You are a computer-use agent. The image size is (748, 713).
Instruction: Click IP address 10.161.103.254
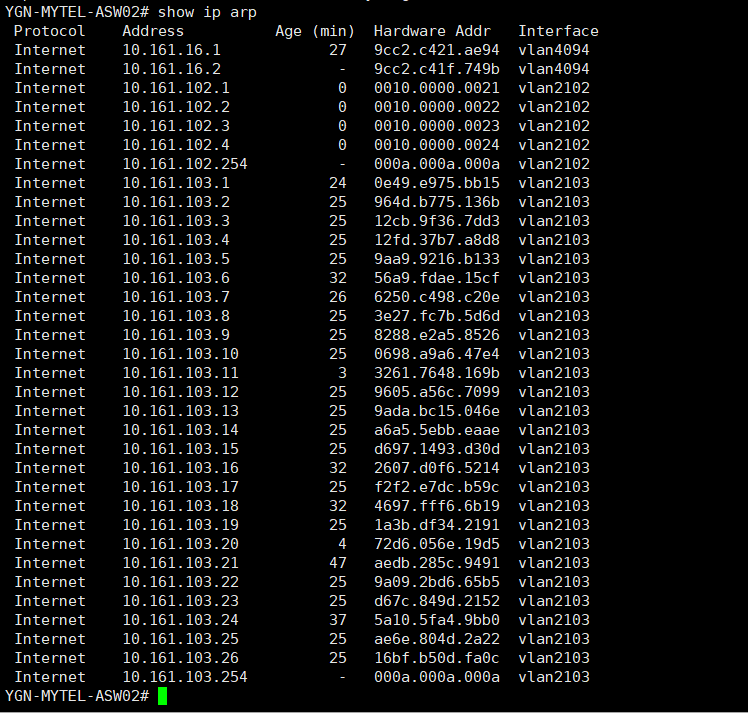[x=185, y=677]
